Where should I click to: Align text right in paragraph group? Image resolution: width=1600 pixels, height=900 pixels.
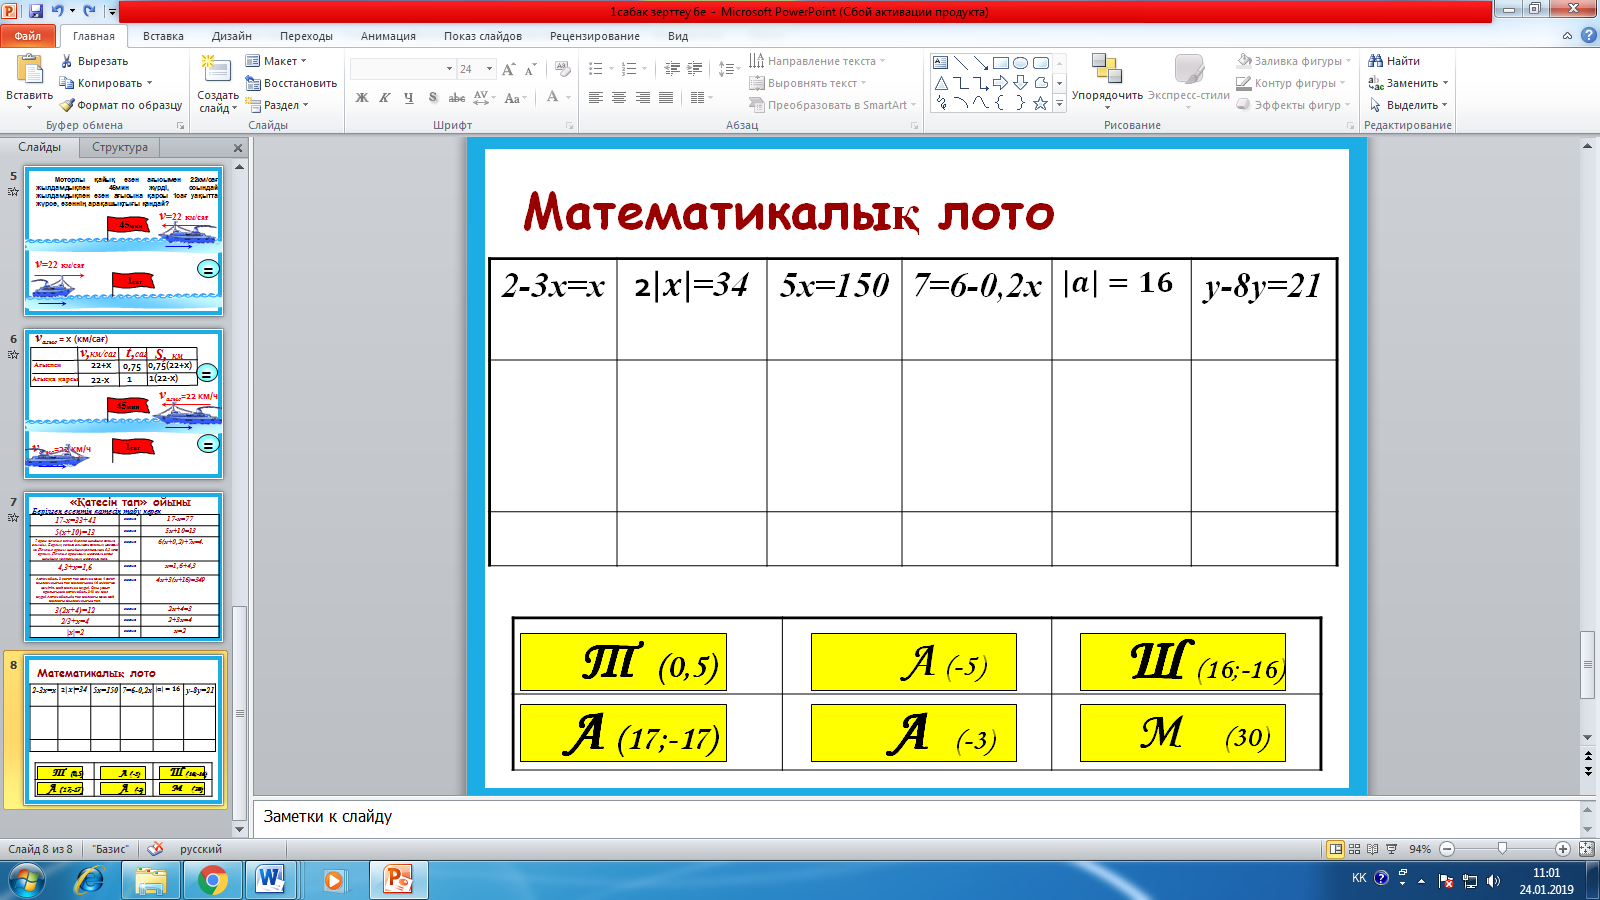pos(643,97)
